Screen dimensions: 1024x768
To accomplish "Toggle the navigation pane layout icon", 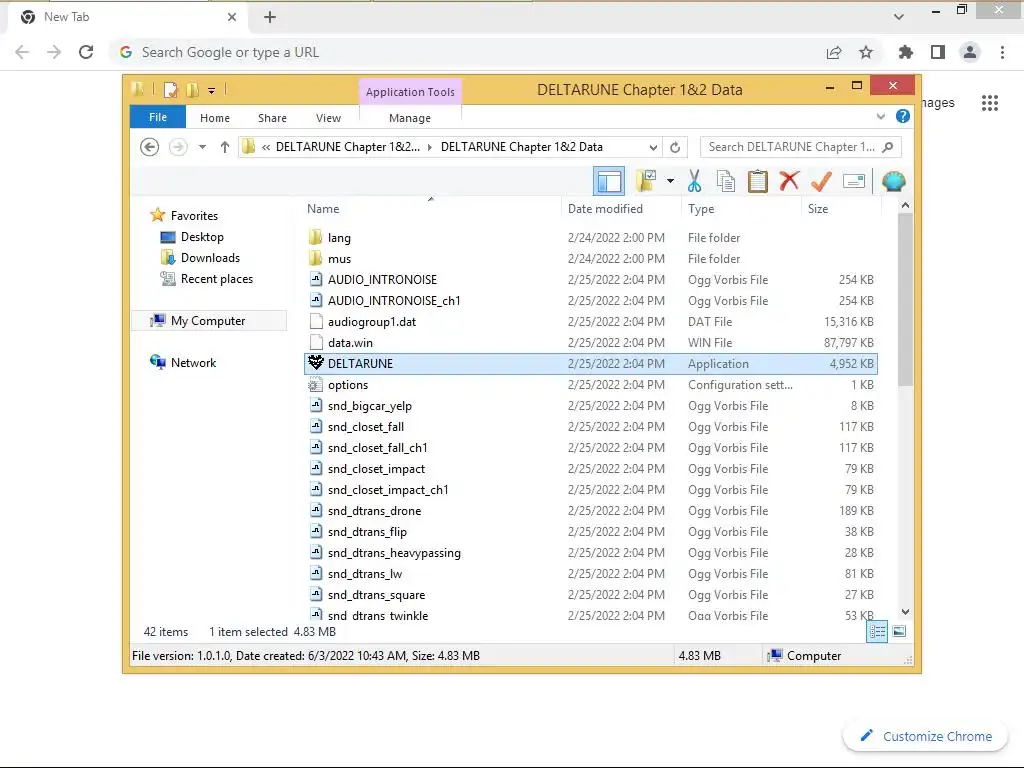I will [x=609, y=182].
